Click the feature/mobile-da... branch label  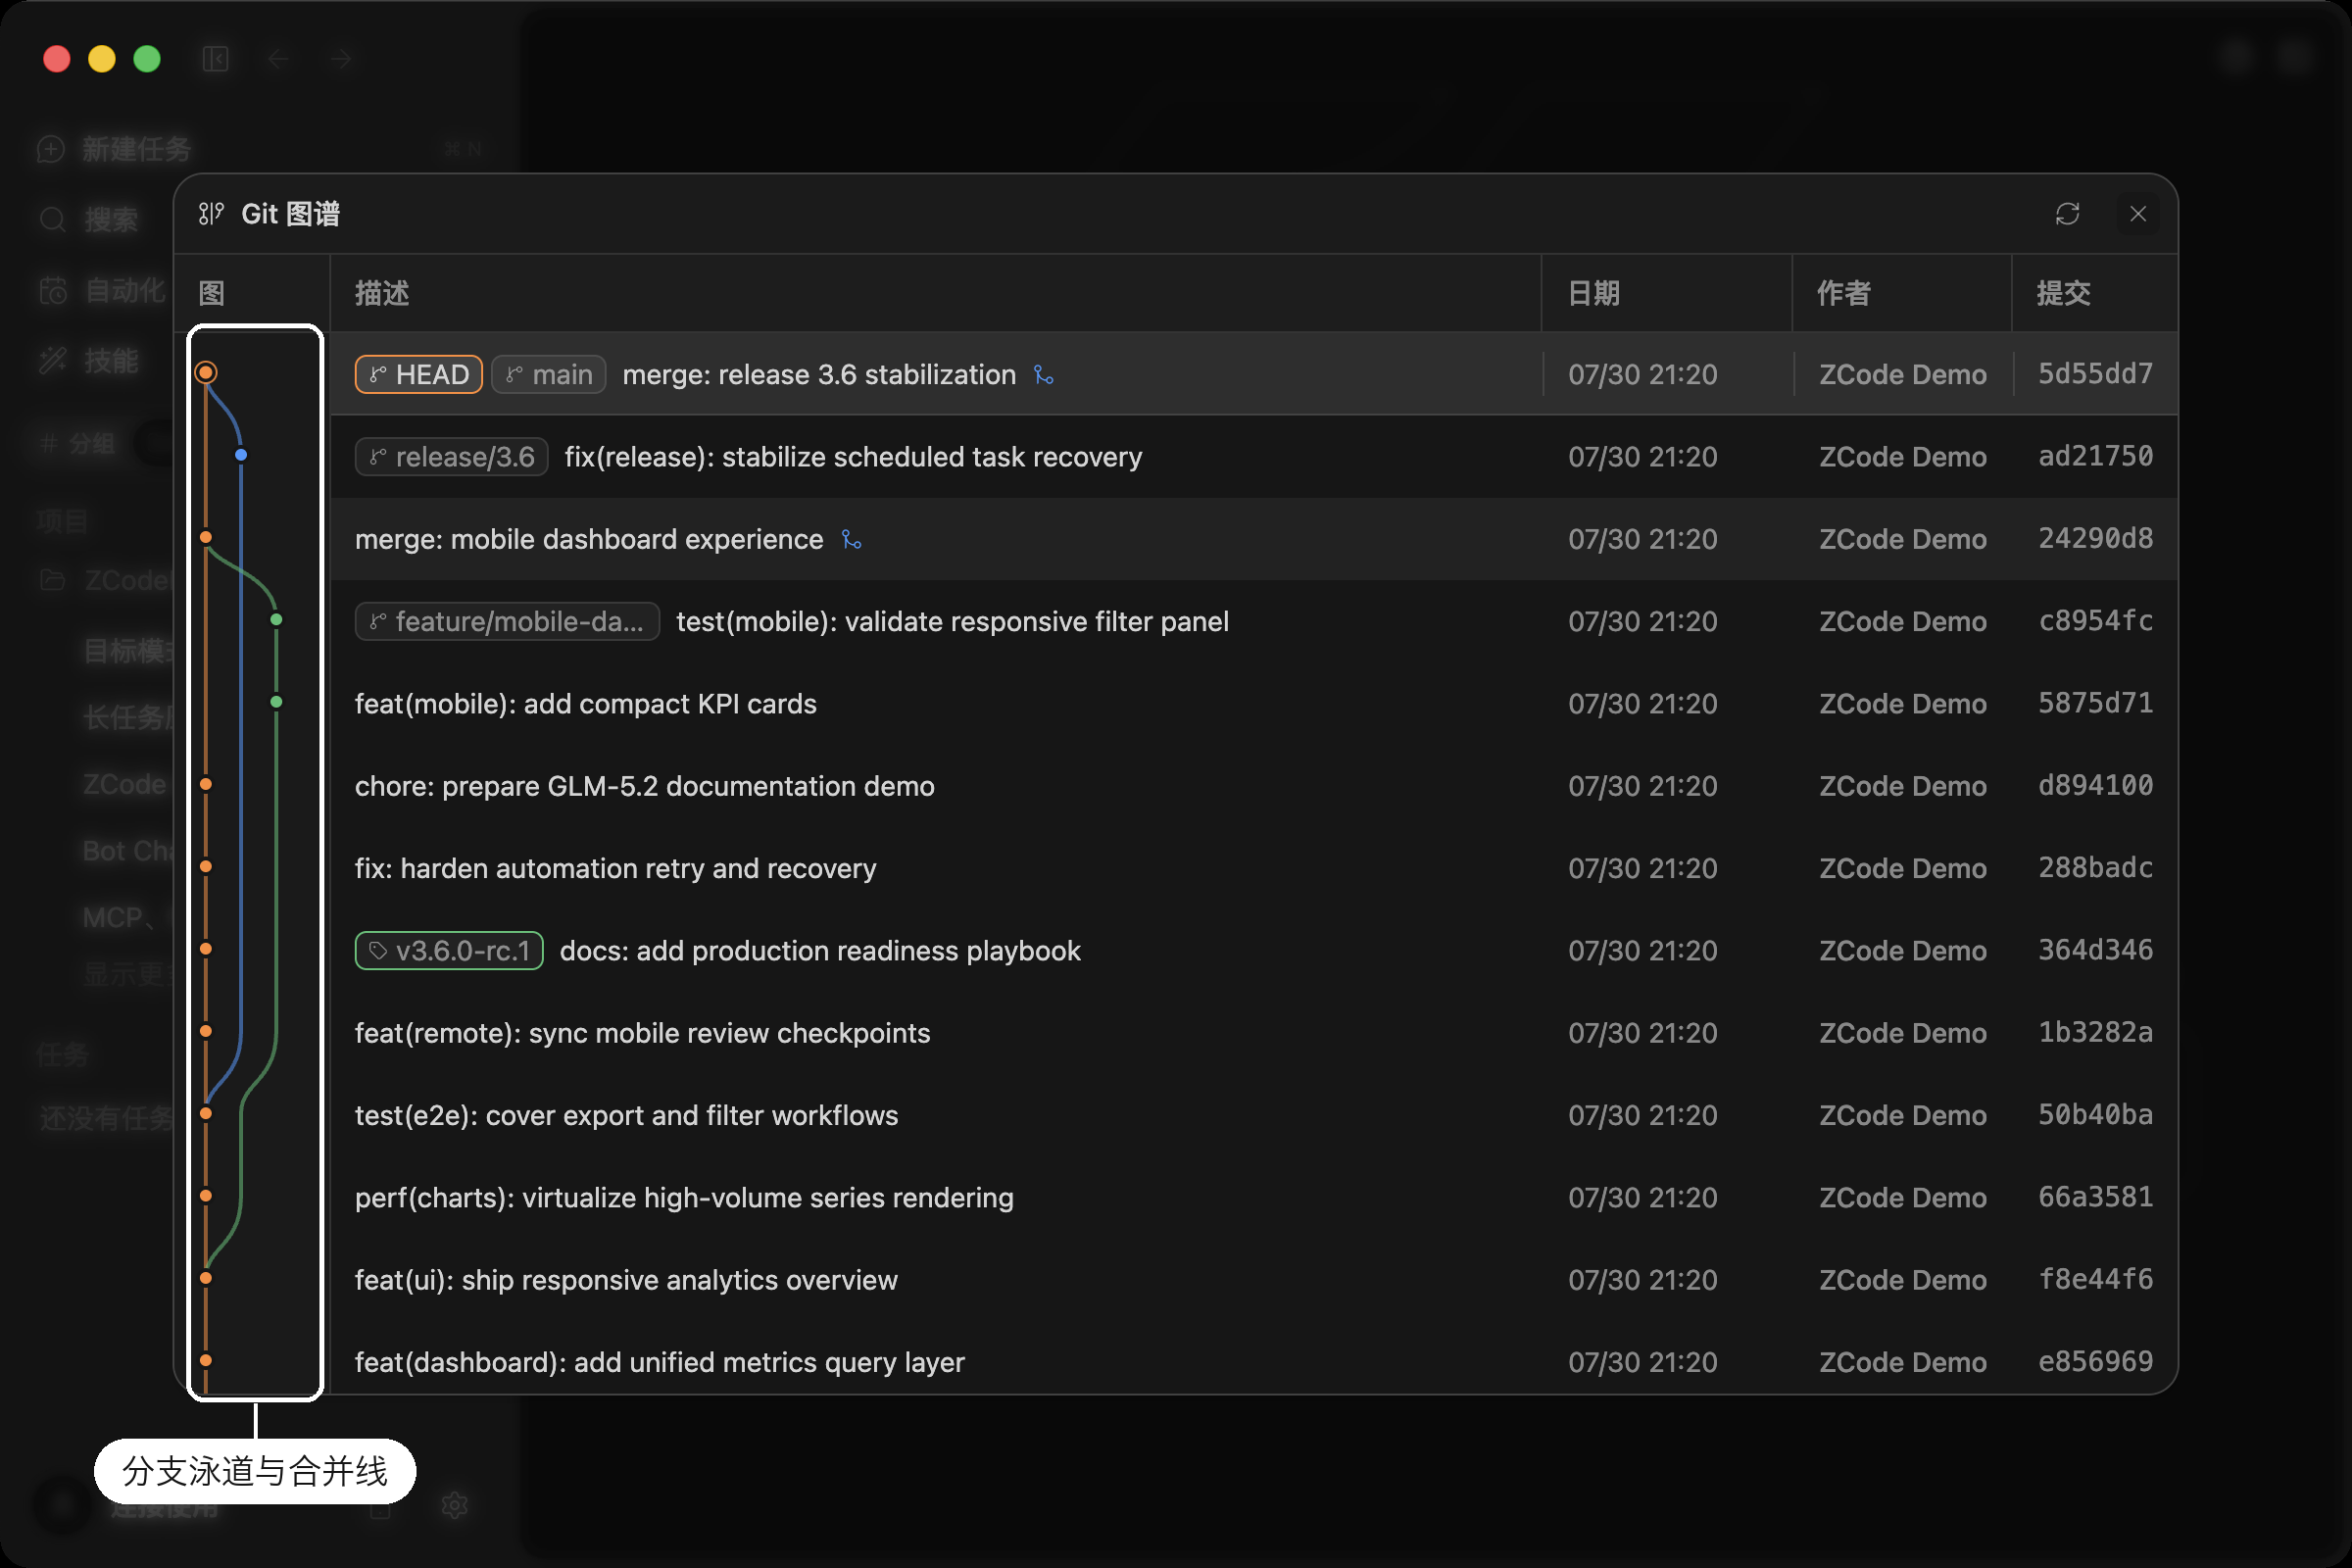point(507,622)
